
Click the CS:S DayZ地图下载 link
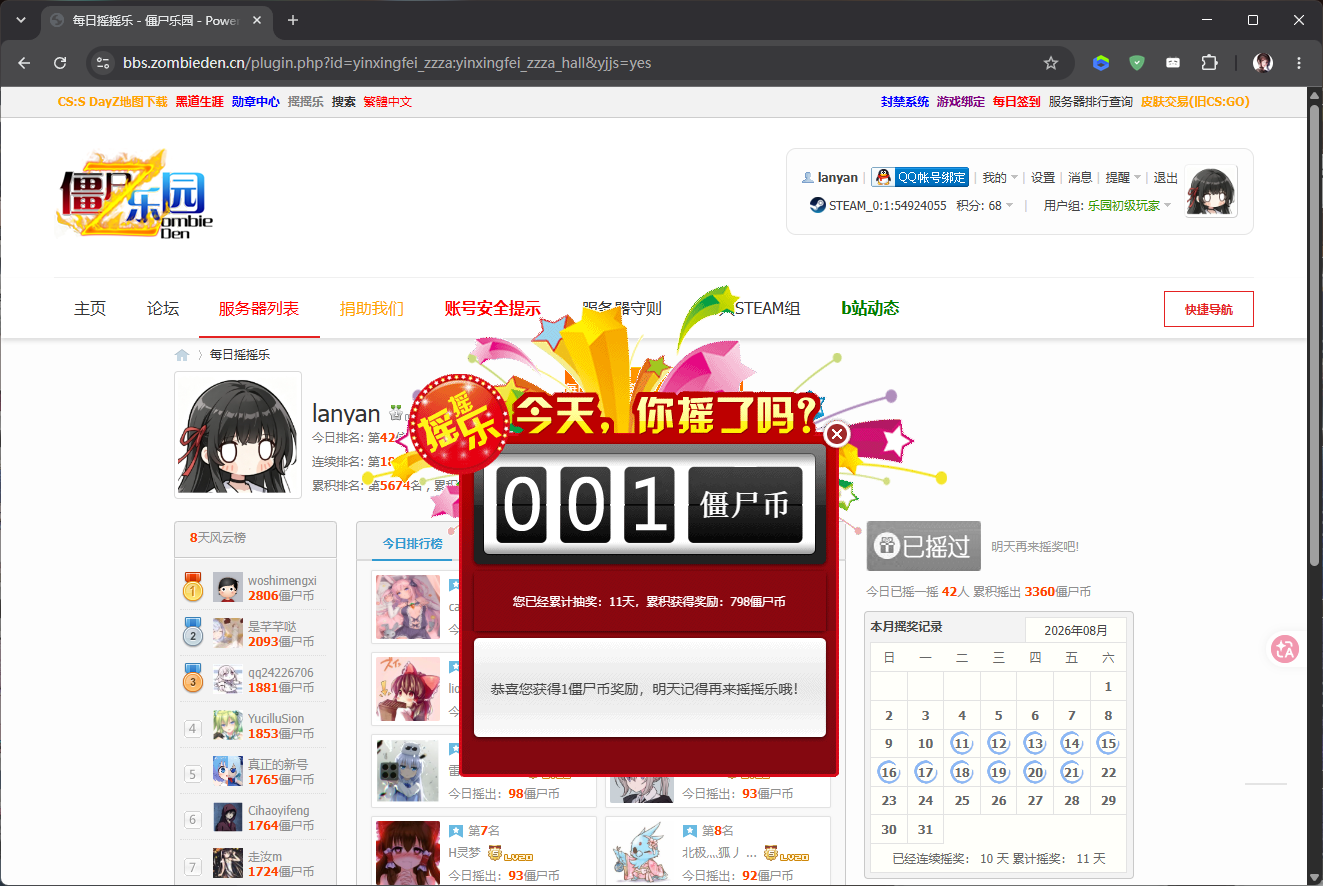[113, 102]
